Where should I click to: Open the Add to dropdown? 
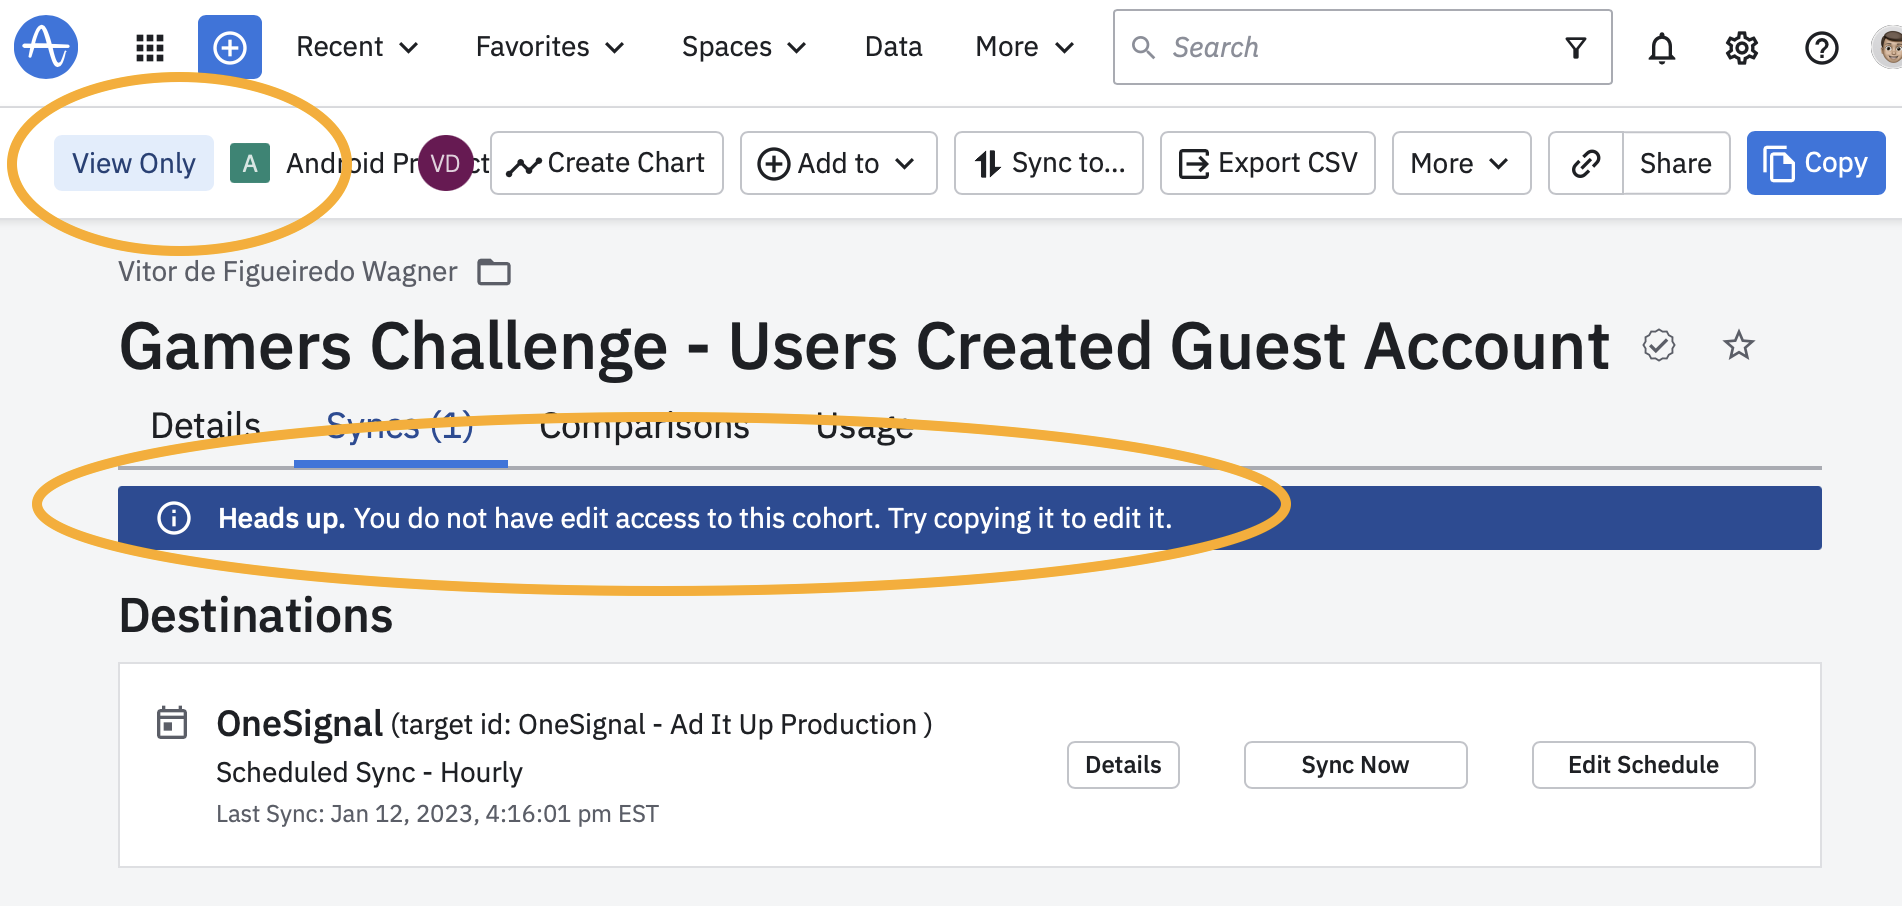[838, 163]
